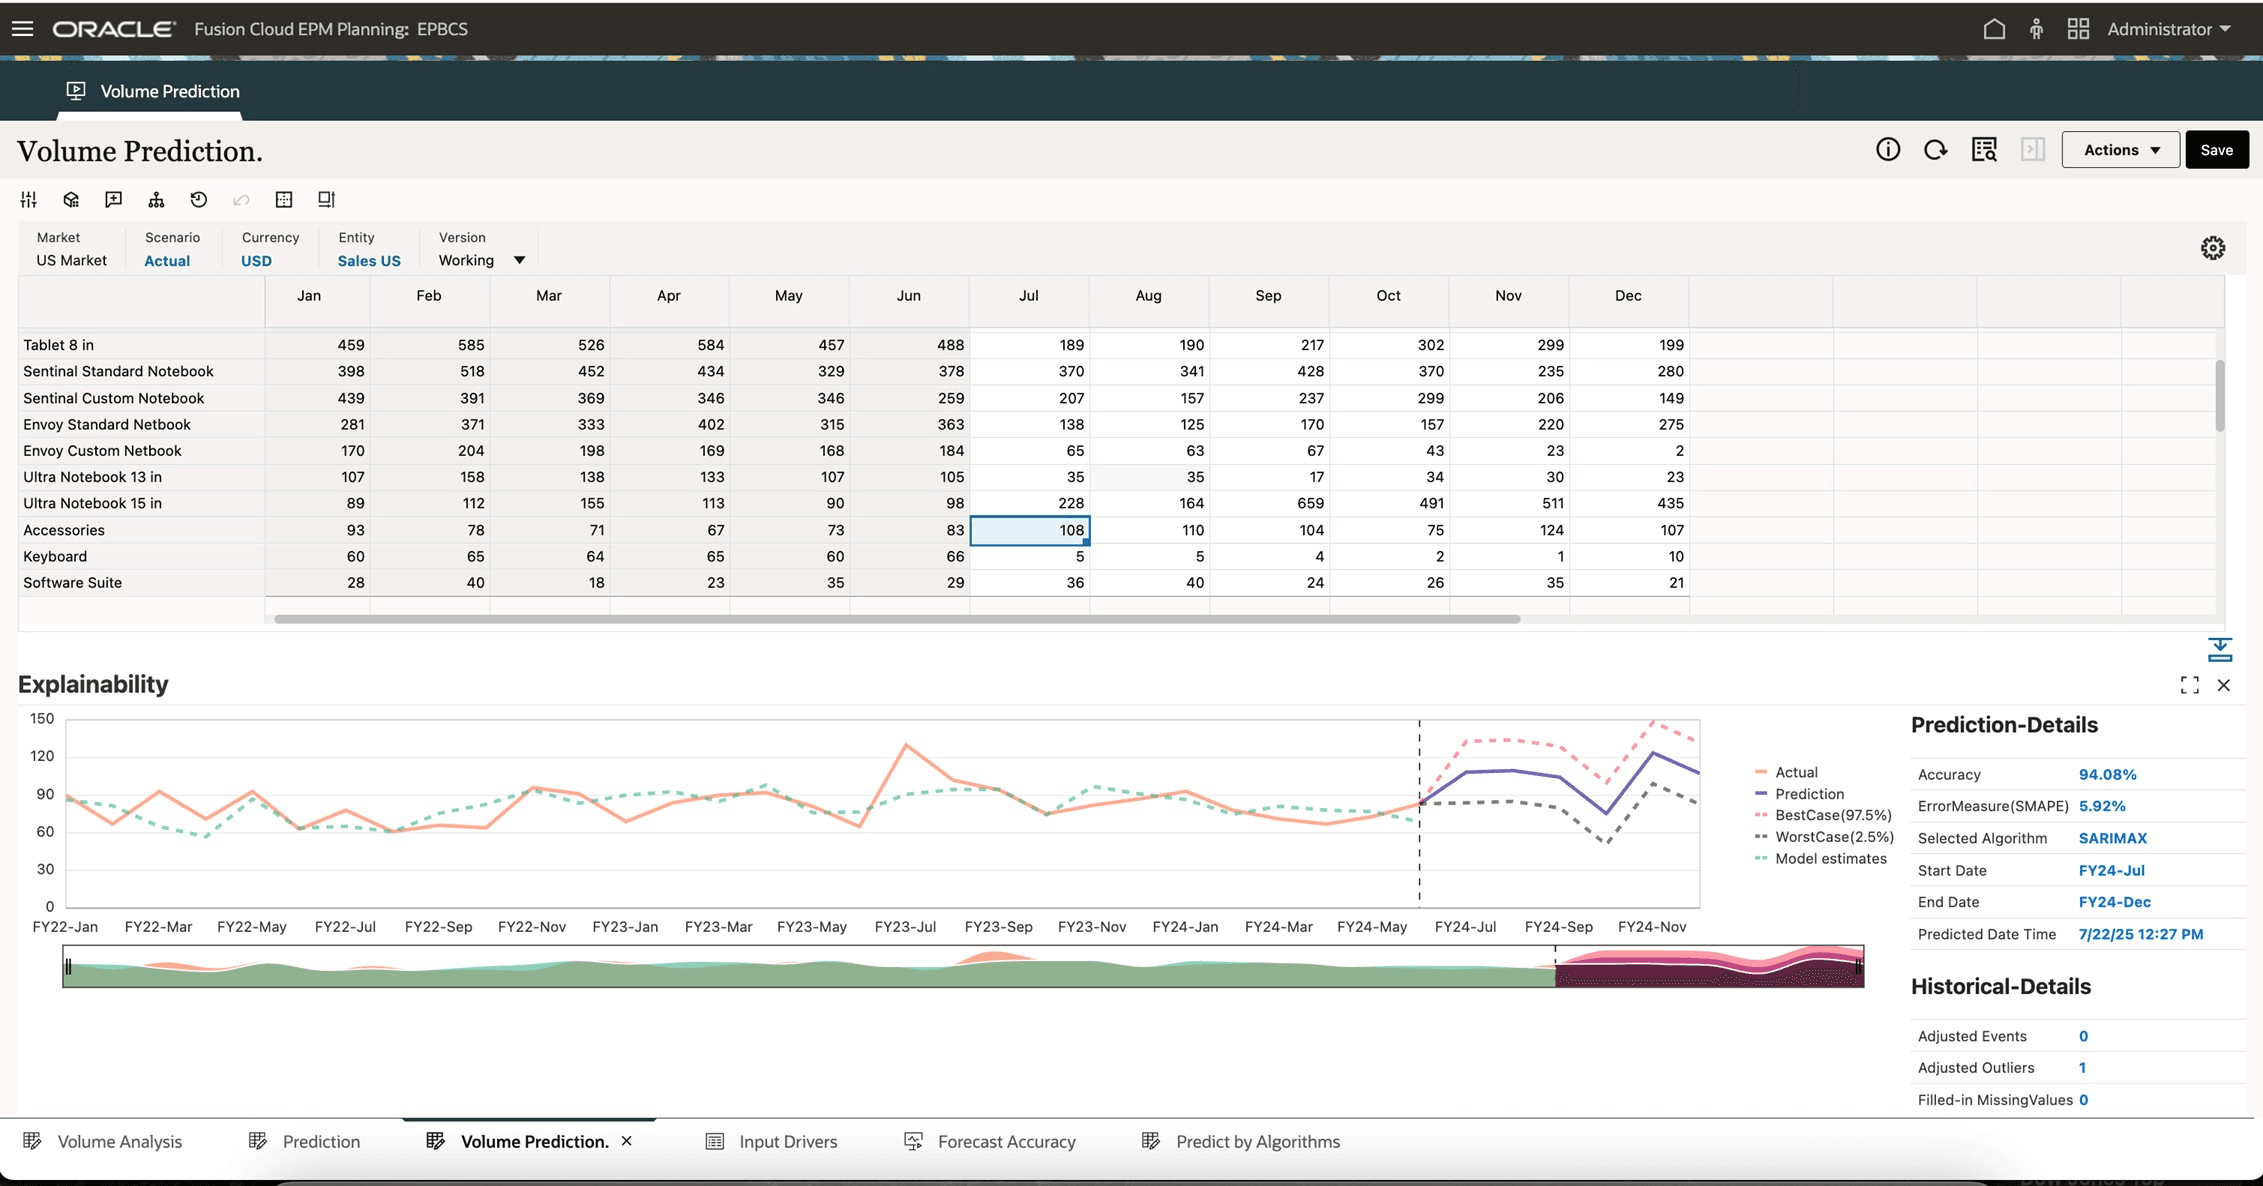The image size is (2263, 1186).
Task: Switch to the Forecast Accuracy tab
Action: click(1006, 1141)
